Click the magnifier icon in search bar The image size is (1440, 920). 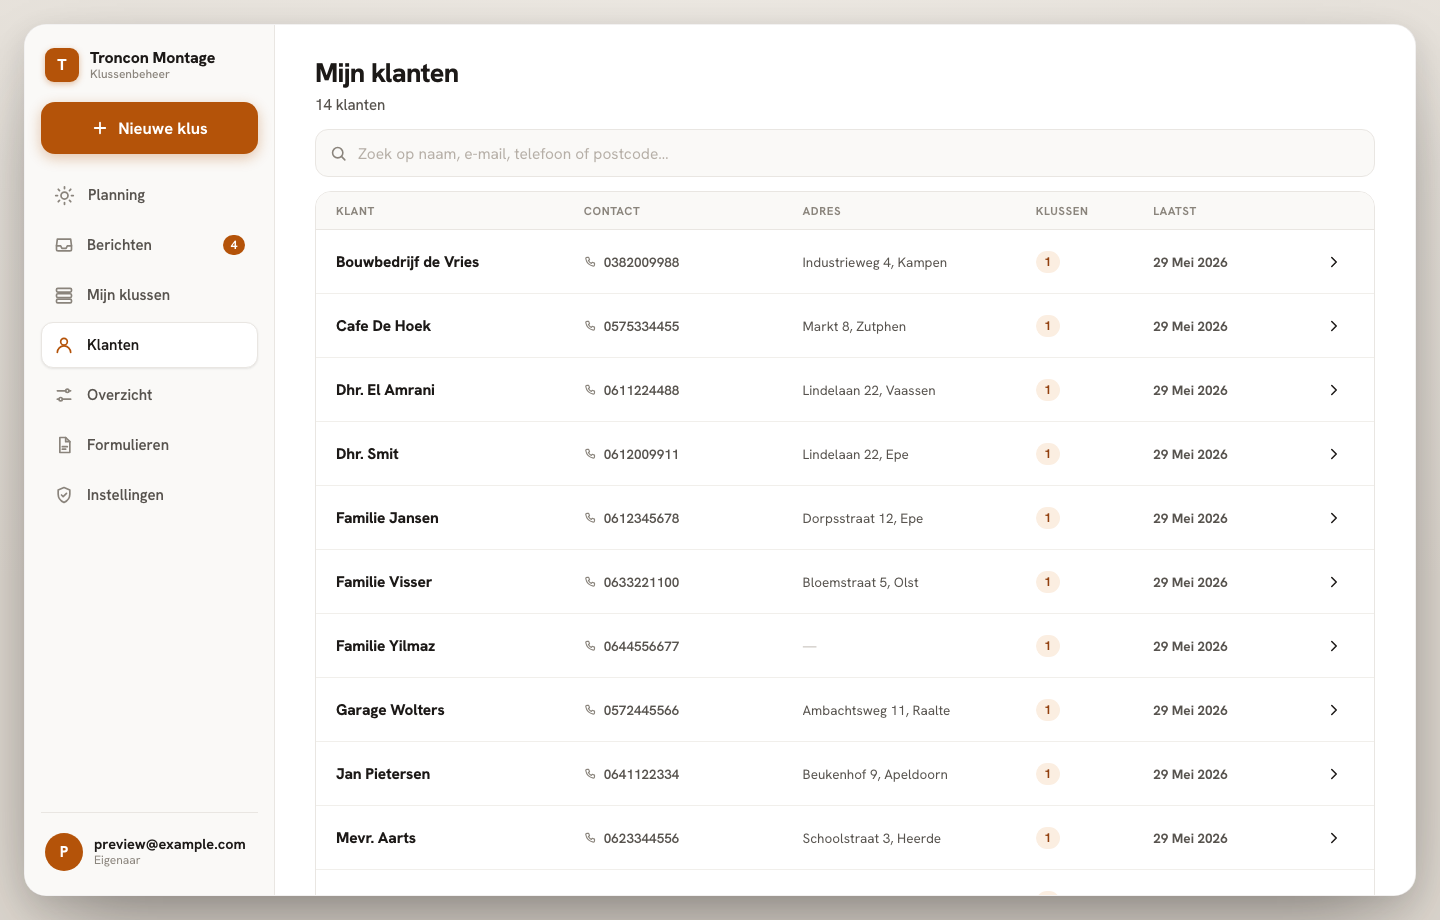(x=339, y=154)
